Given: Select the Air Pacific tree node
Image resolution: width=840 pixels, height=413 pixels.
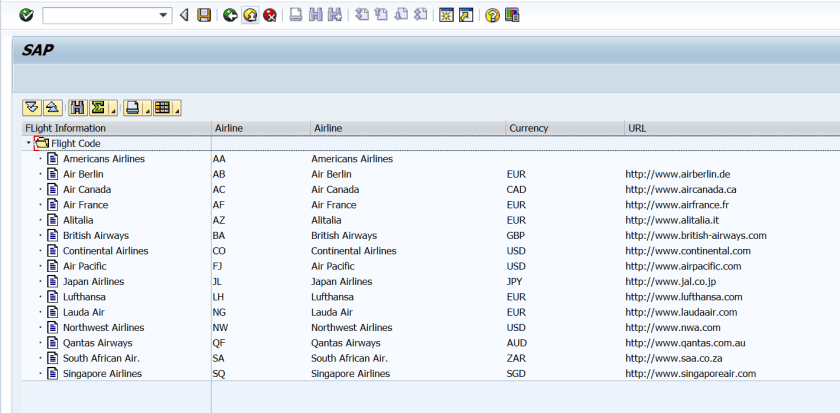Looking at the screenshot, I should pyautogui.click(x=85, y=266).
